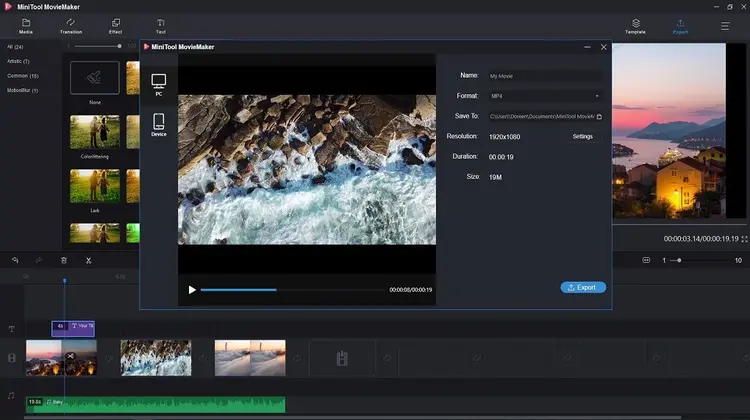Click the Export button in the dialog

(583, 287)
